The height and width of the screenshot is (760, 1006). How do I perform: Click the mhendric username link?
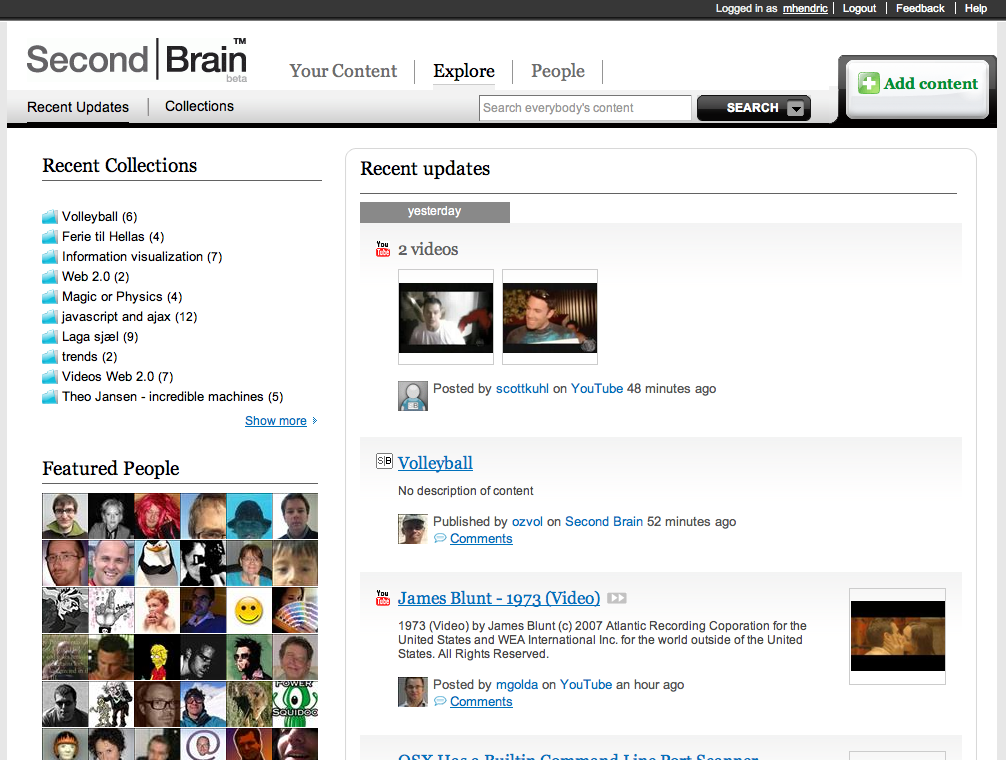[805, 8]
